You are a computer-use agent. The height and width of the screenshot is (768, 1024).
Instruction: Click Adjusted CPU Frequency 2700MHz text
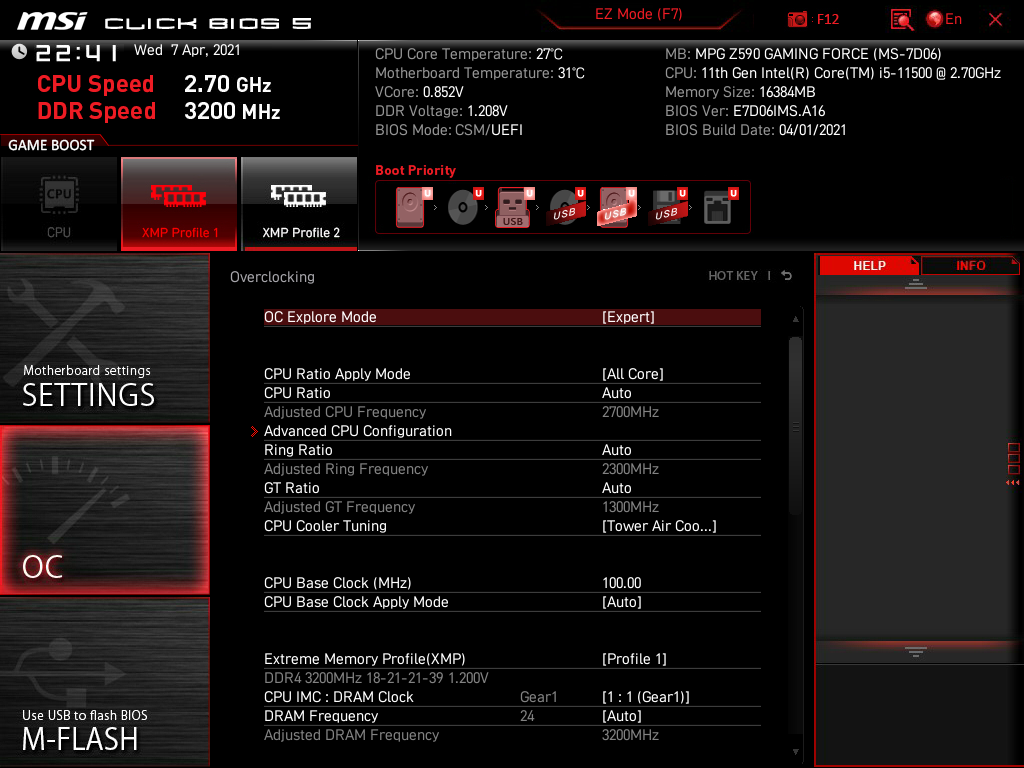point(461,412)
